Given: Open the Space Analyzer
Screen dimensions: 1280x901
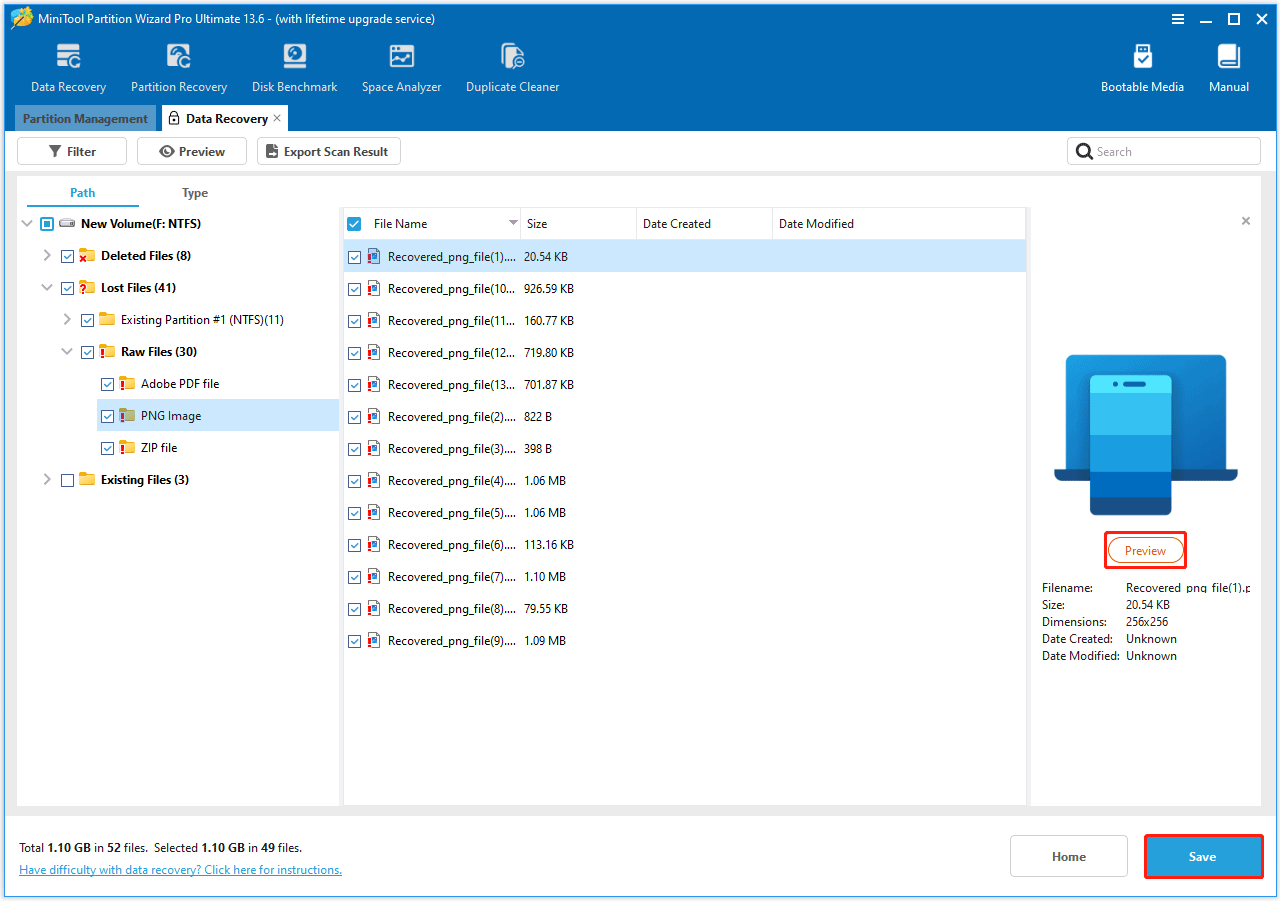Looking at the screenshot, I should (401, 65).
